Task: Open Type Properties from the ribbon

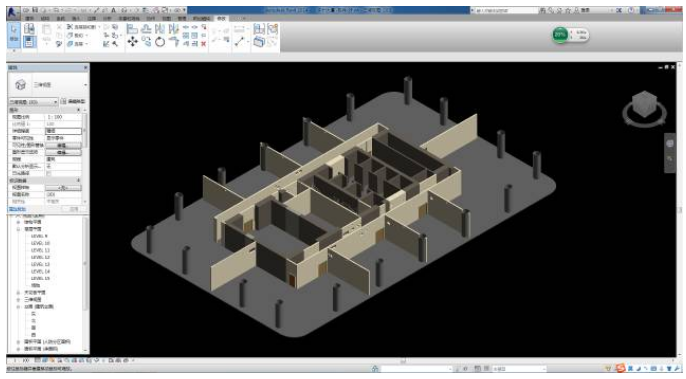Action: 29,29
